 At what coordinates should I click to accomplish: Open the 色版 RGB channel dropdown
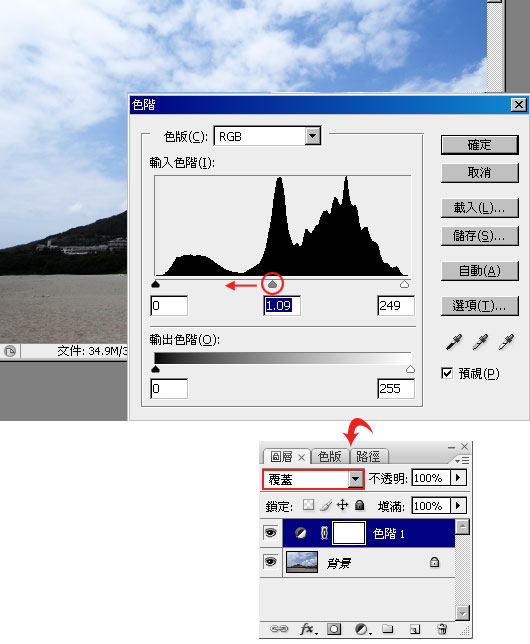coord(313,136)
